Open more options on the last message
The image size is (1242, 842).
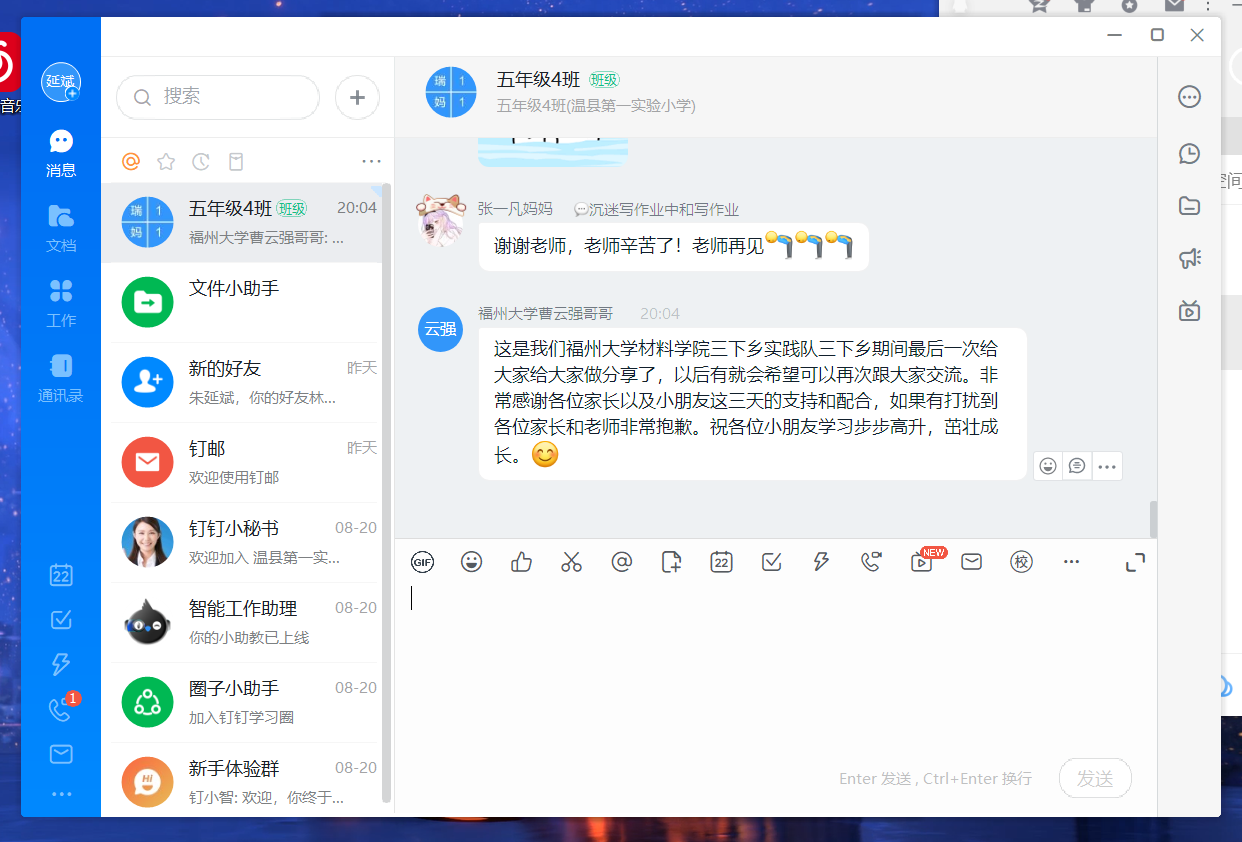[x=1106, y=466]
